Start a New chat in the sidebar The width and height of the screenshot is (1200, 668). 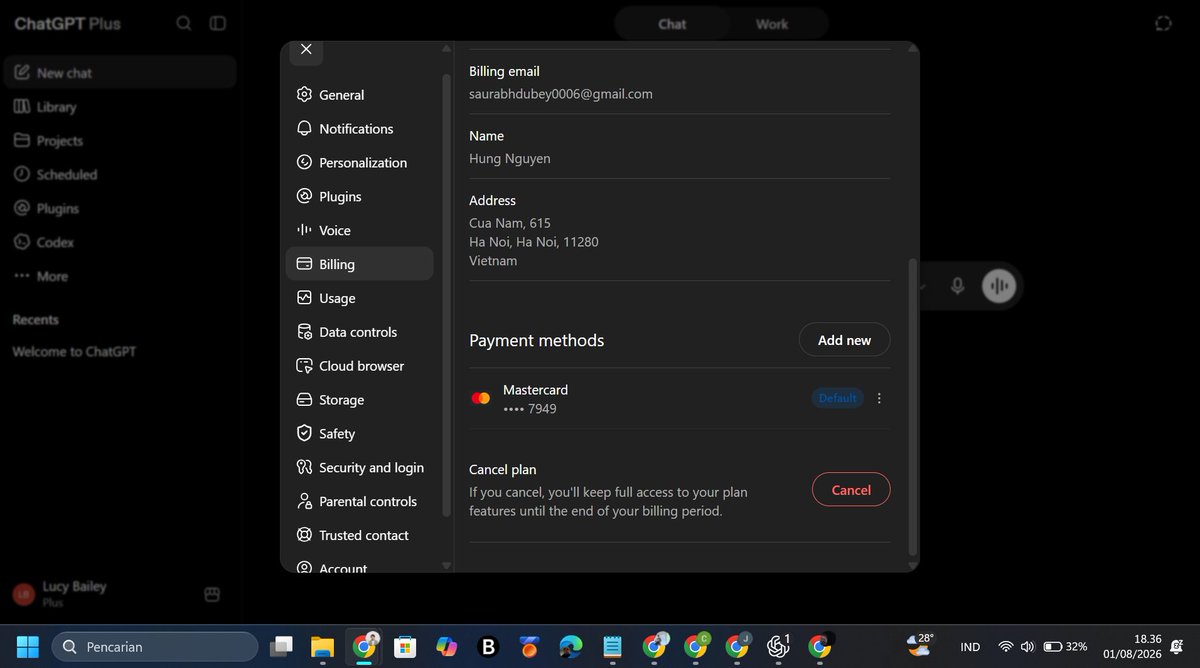coord(120,73)
